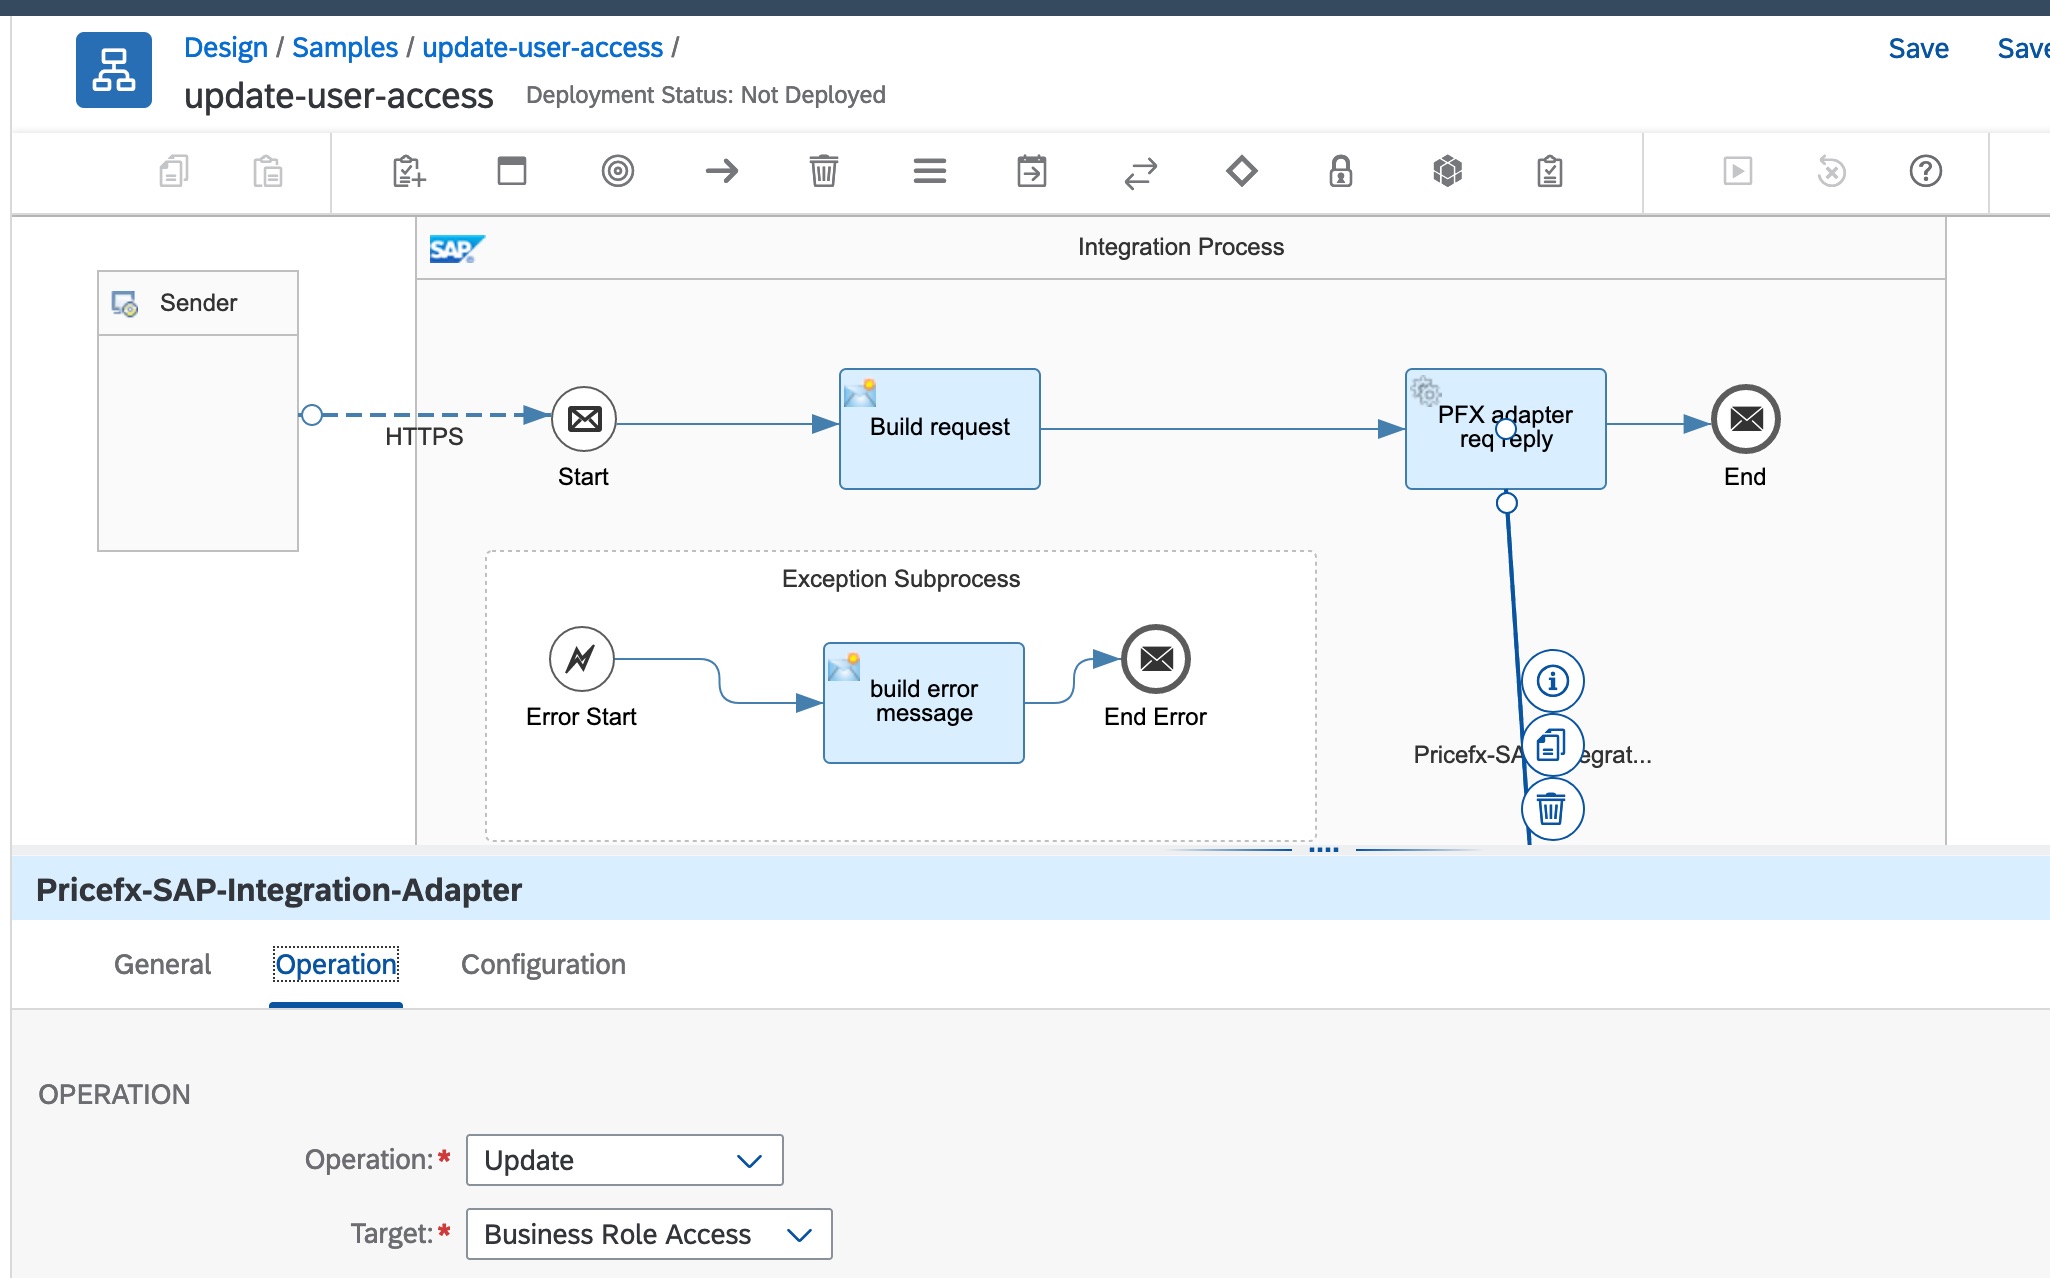The width and height of the screenshot is (2050, 1278).
Task: Open the security lock icon menu
Action: point(1340,171)
